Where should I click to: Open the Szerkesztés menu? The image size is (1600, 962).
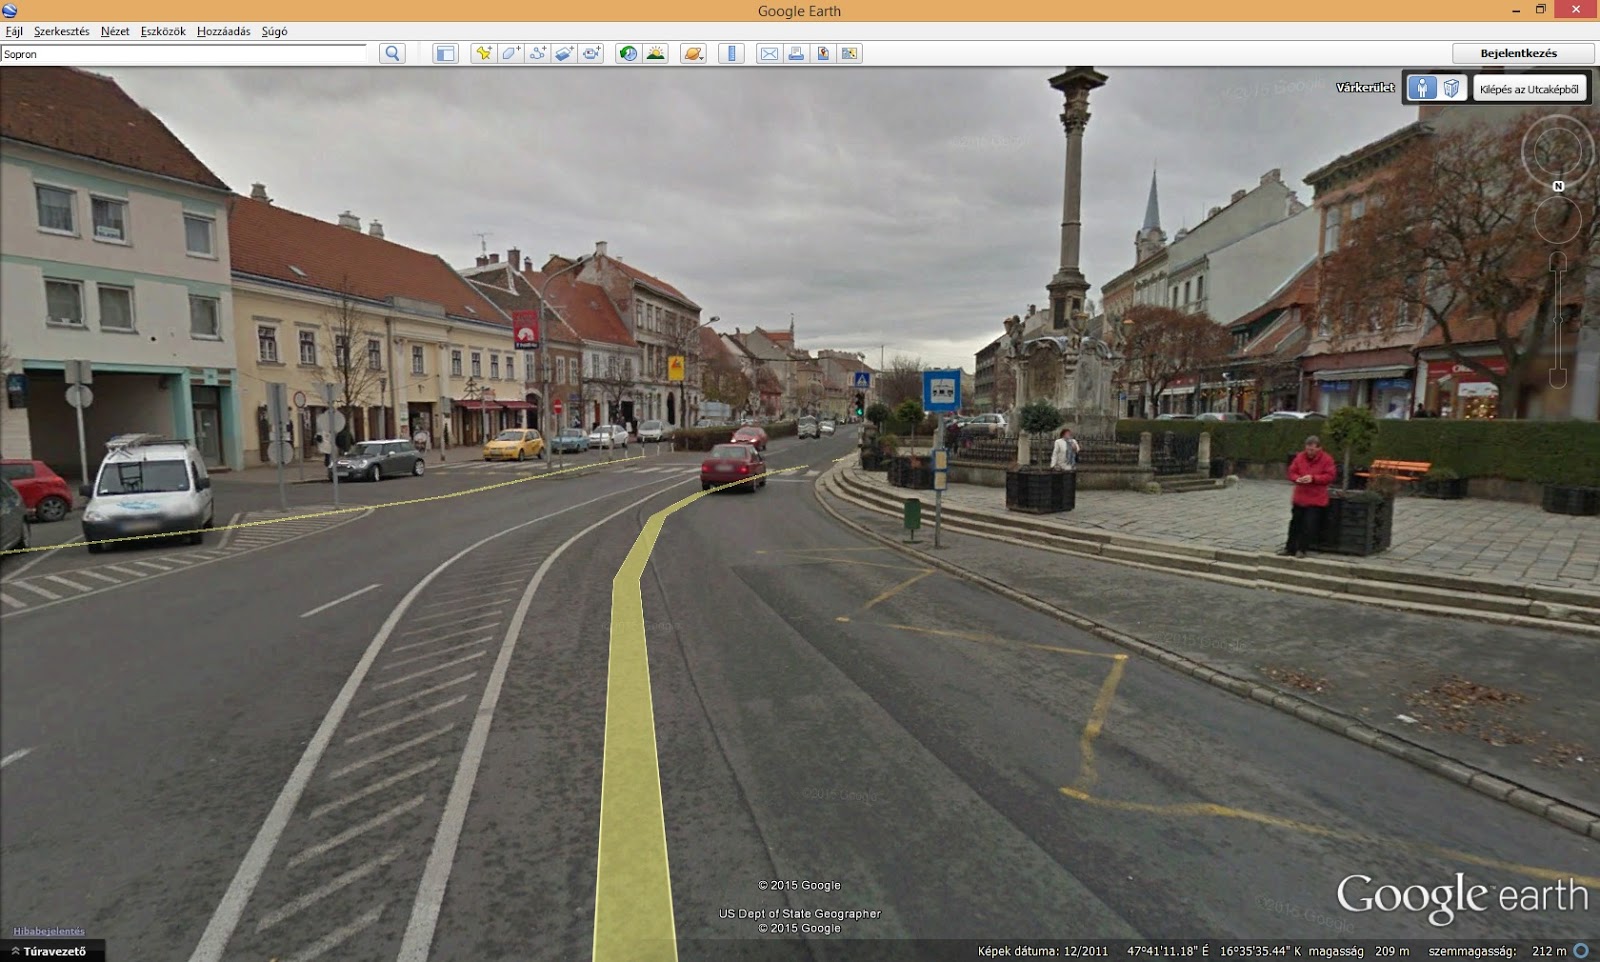61,31
